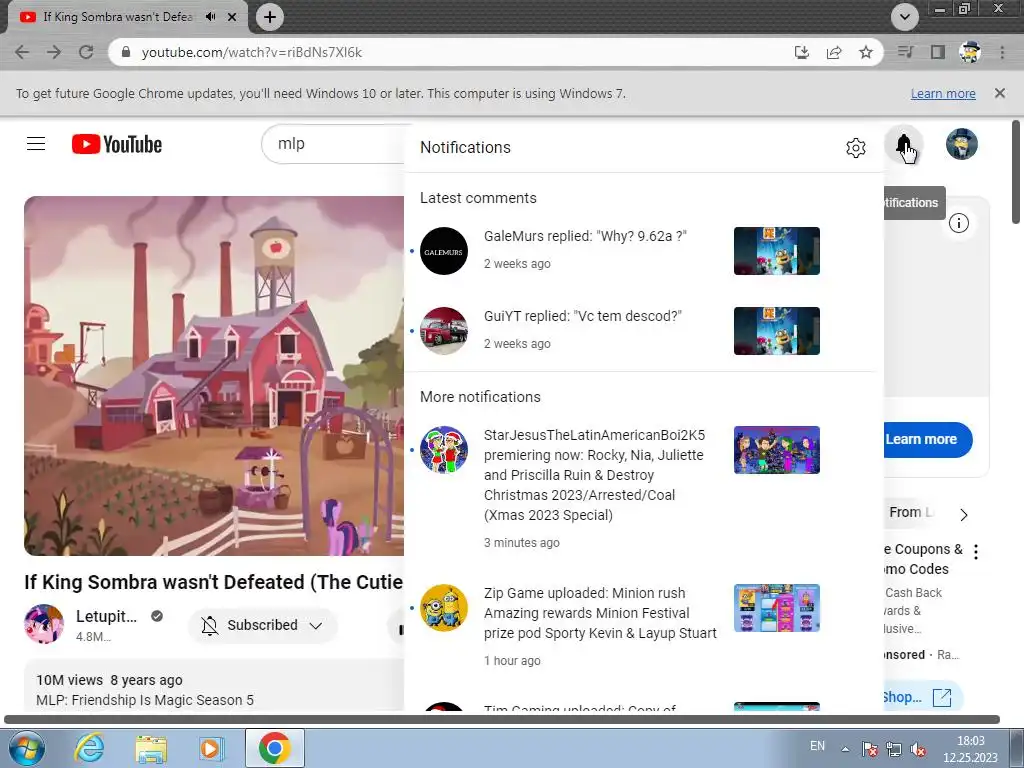Click the Zip Game minion avatar

click(x=443, y=608)
